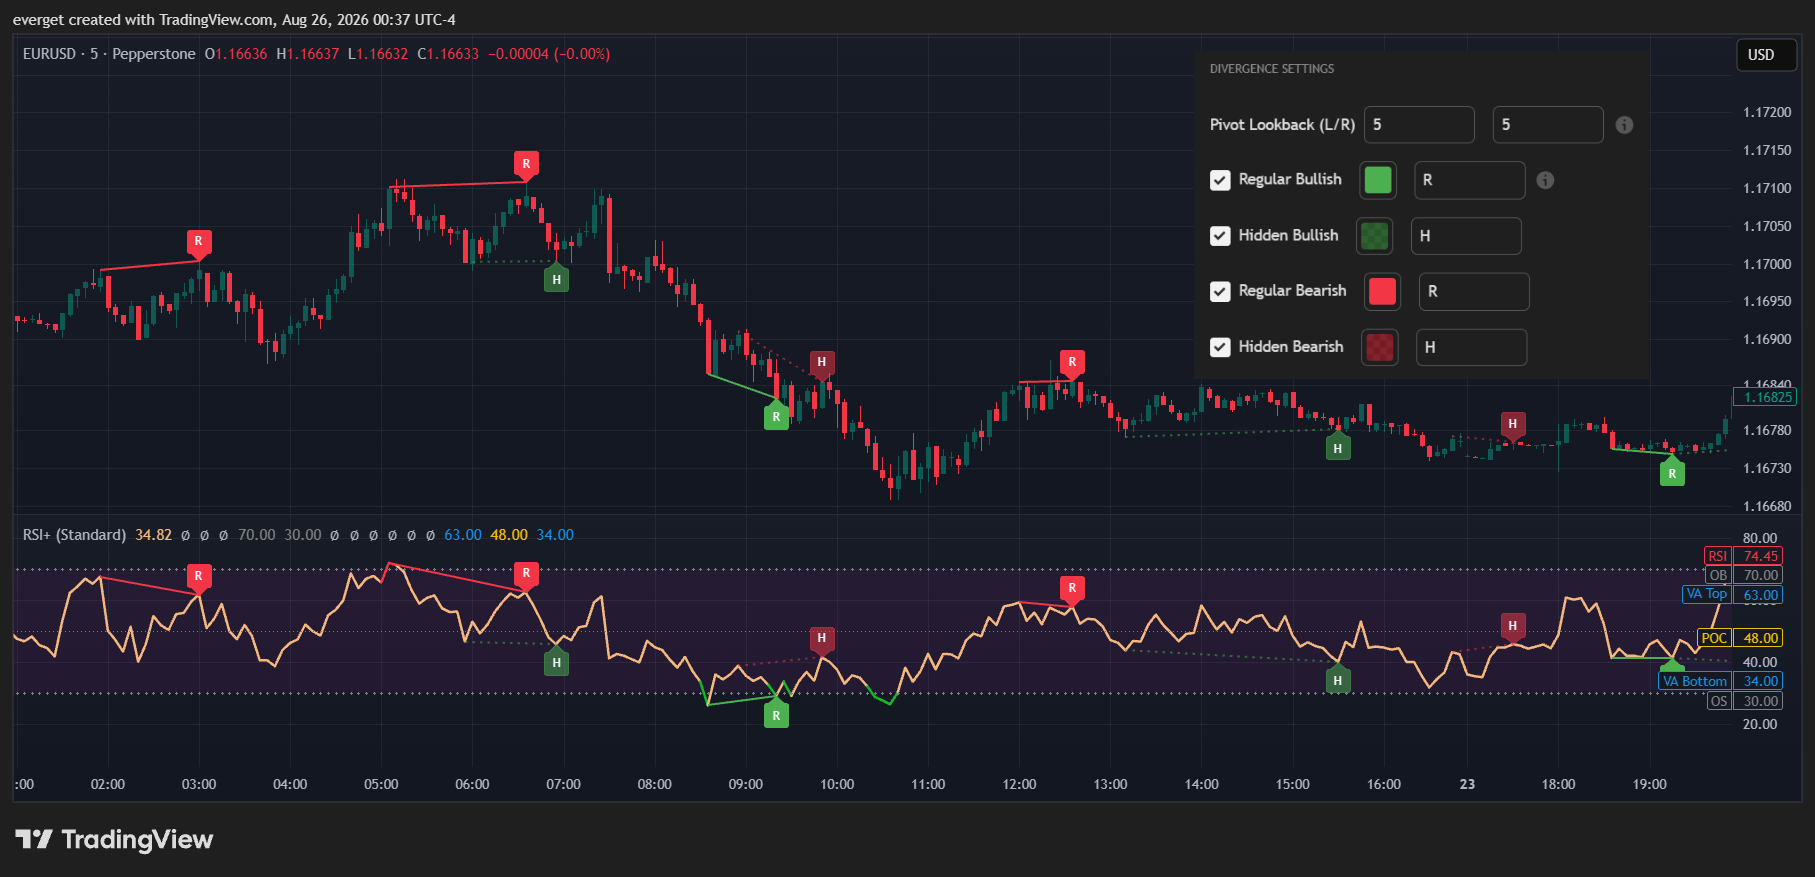The height and width of the screenshot is (877, 1815).
Task: Click the info icon beside Regular Bullish
Action: 1545,180
